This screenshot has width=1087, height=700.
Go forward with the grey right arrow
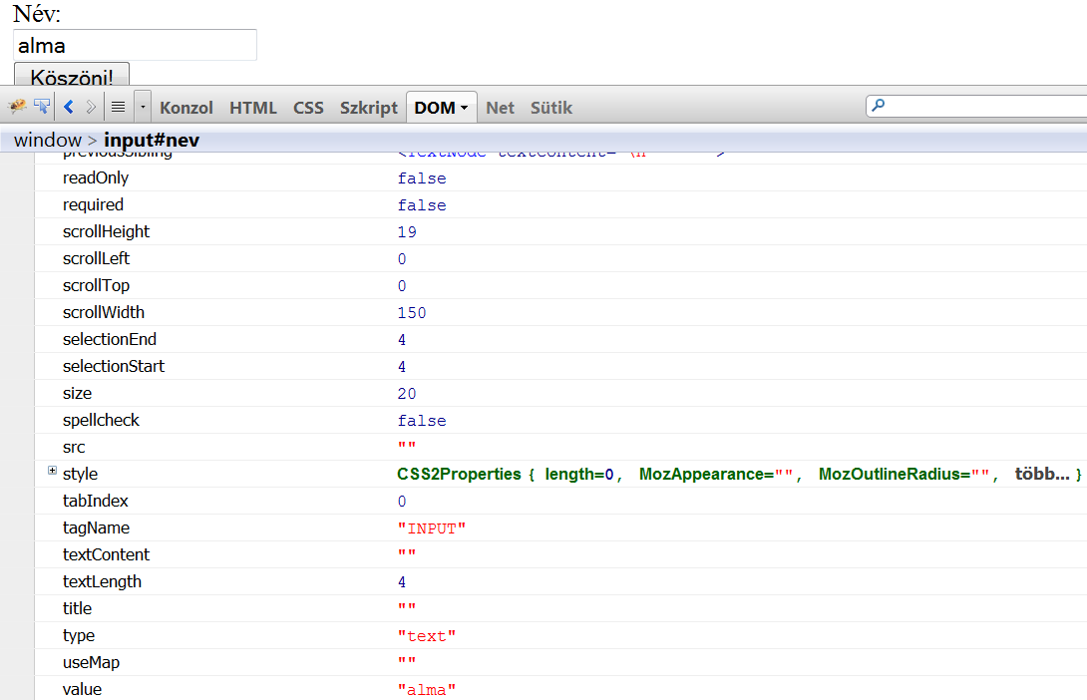pyautogui.click(x=91, y=107)
